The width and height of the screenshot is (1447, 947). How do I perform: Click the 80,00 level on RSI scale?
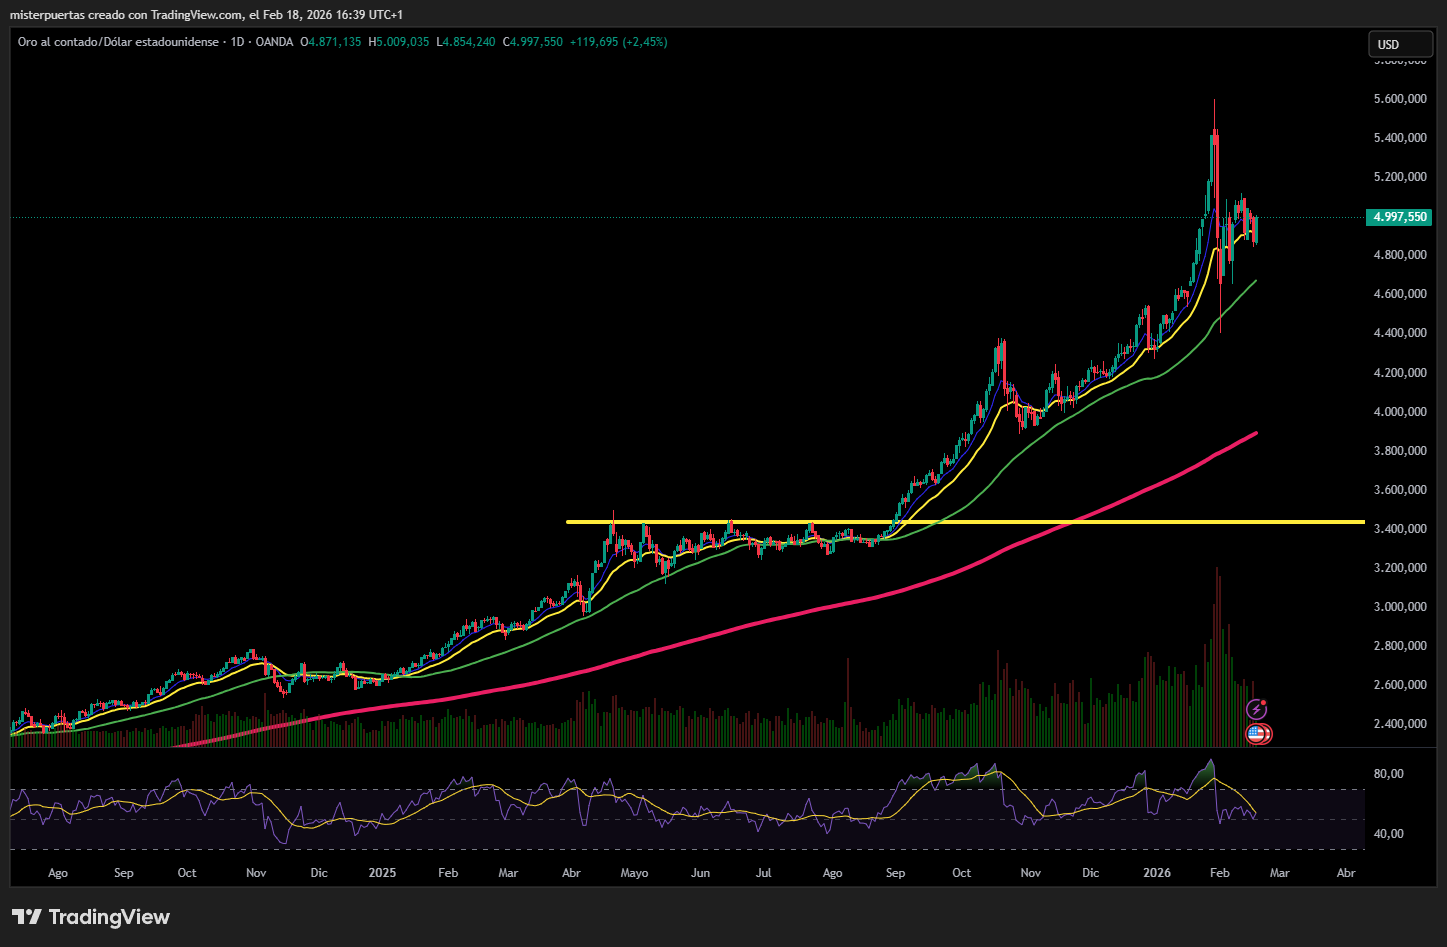pyautogui.click(x=1389, y=774)
